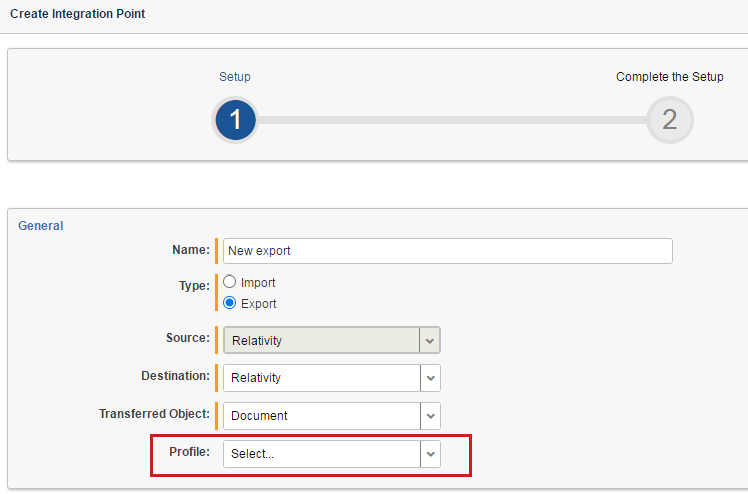Image resolution: width=748 pixels, height=494 pixels.
Task: Click the Source: field label
Action: [x=188, y=338]
